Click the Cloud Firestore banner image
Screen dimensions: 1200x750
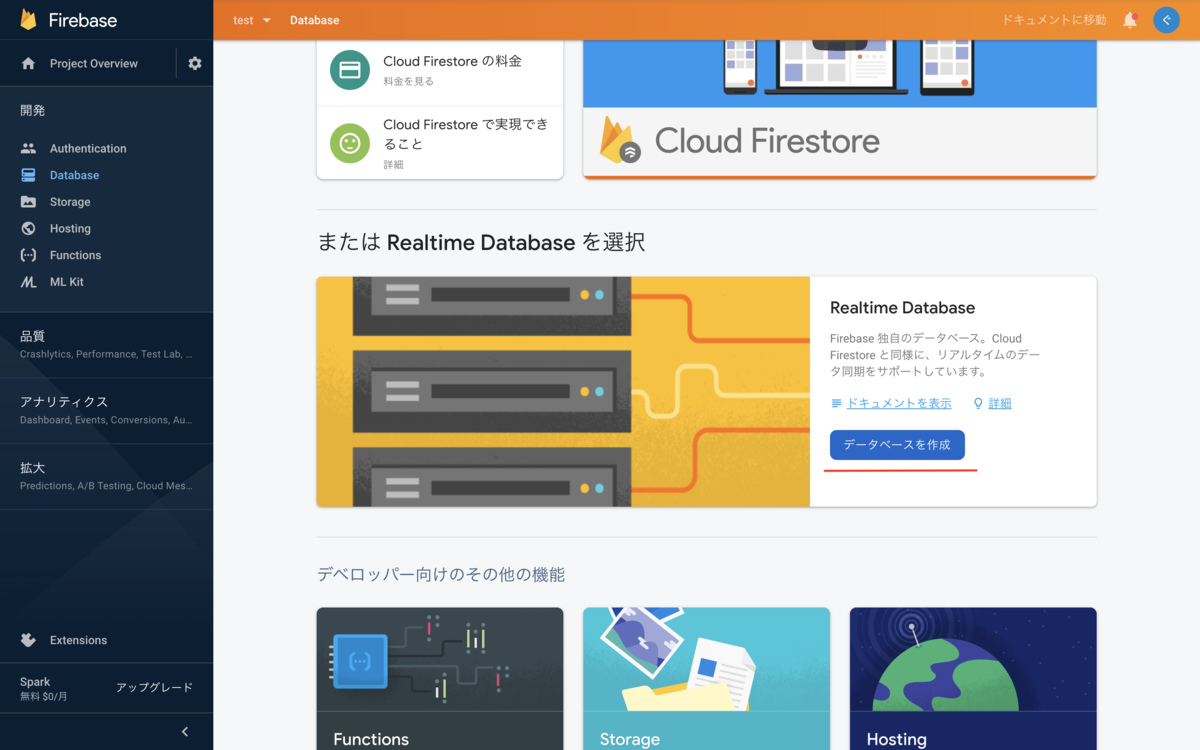point(840,110)
